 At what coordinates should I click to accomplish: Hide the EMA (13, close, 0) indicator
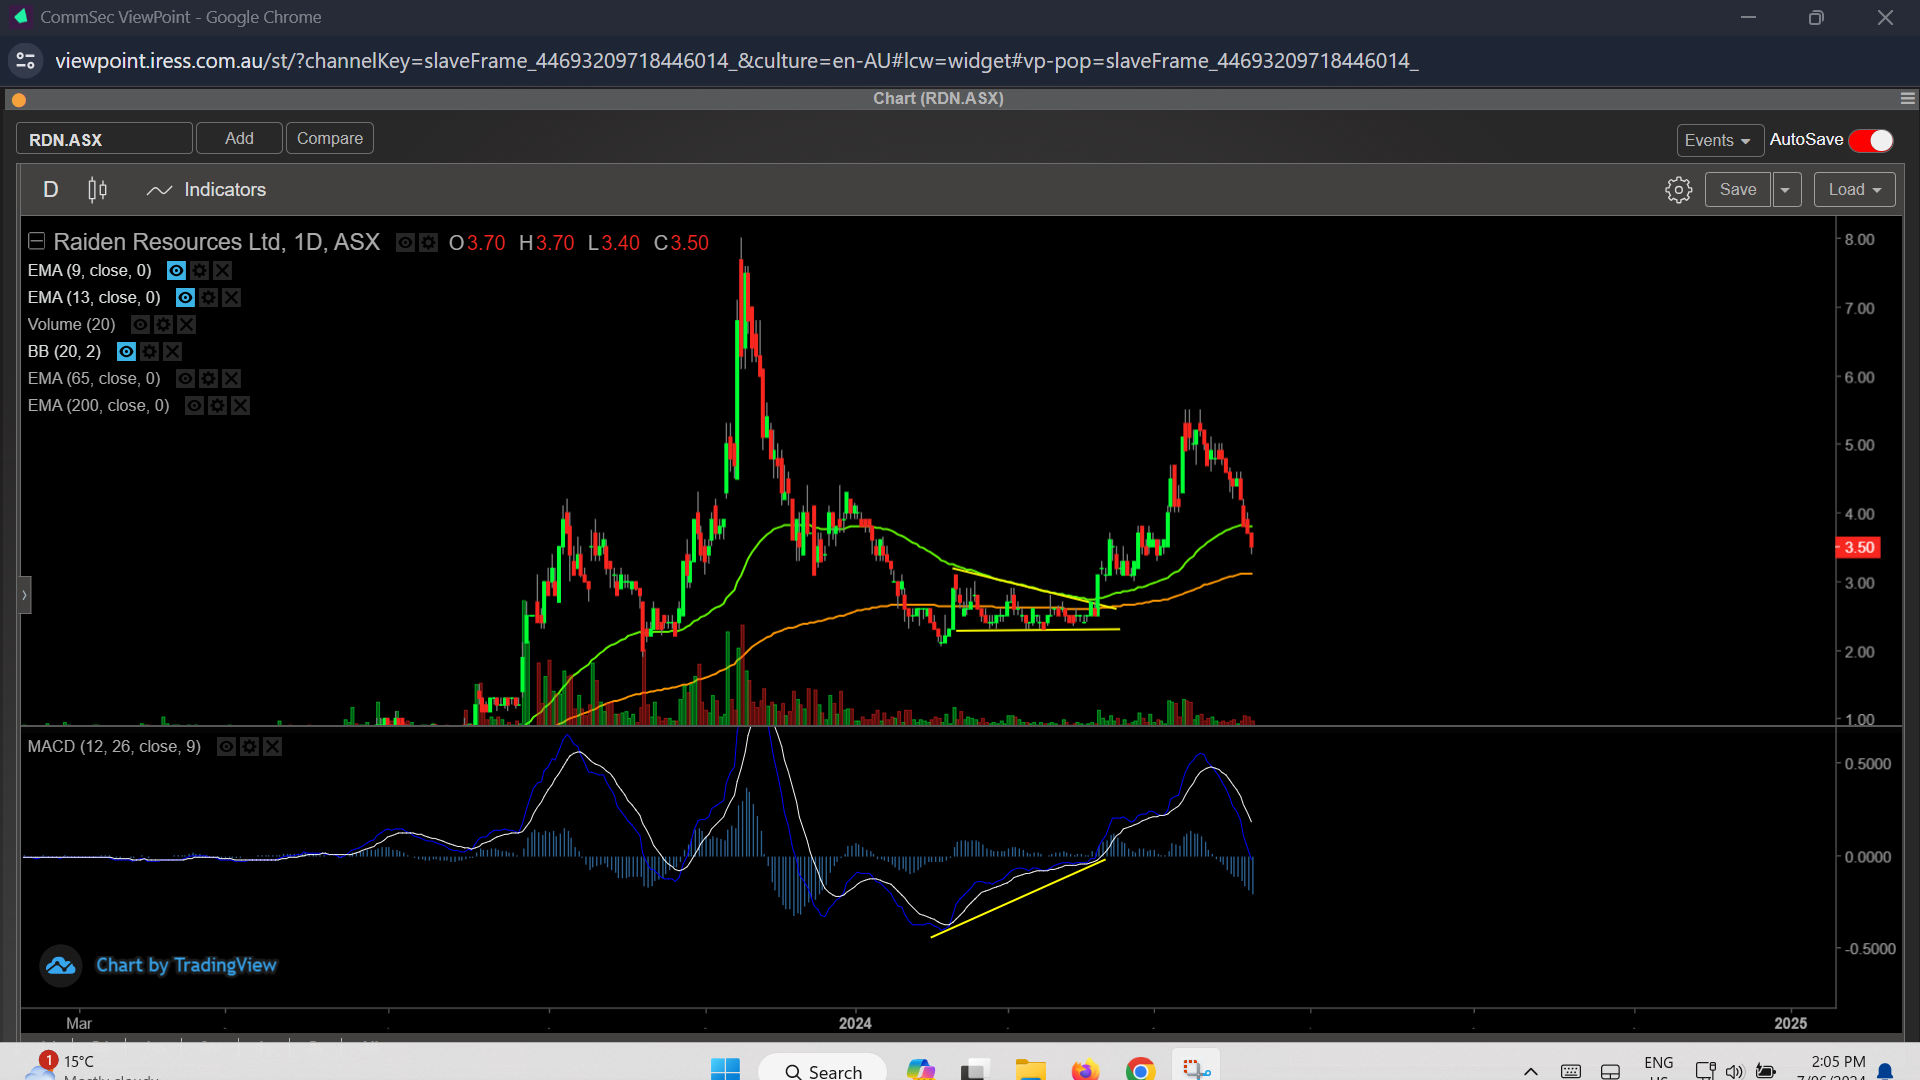coord(185,297)
